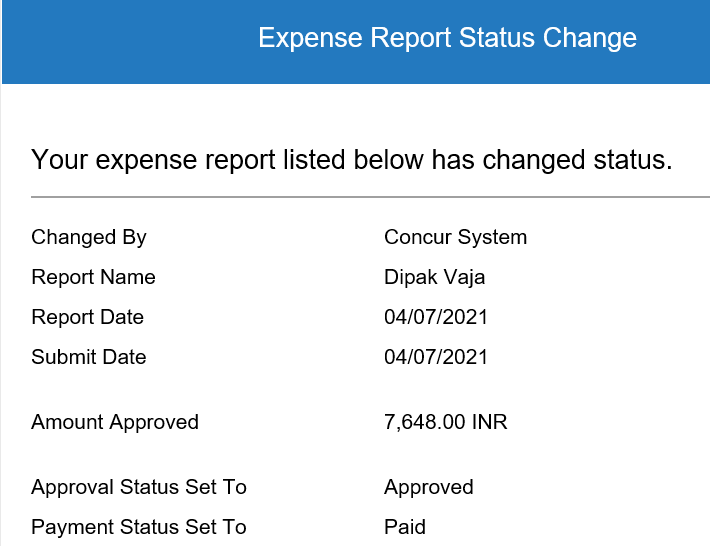Click the Submit Date value 04/07/2021
The width and height of the screenshot is (710, 546).
(436, 357)
